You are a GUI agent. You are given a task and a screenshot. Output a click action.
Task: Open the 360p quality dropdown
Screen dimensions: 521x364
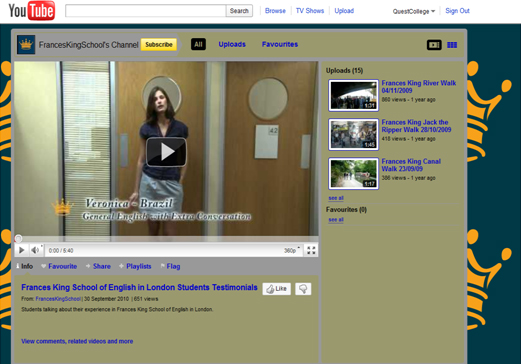292,250
